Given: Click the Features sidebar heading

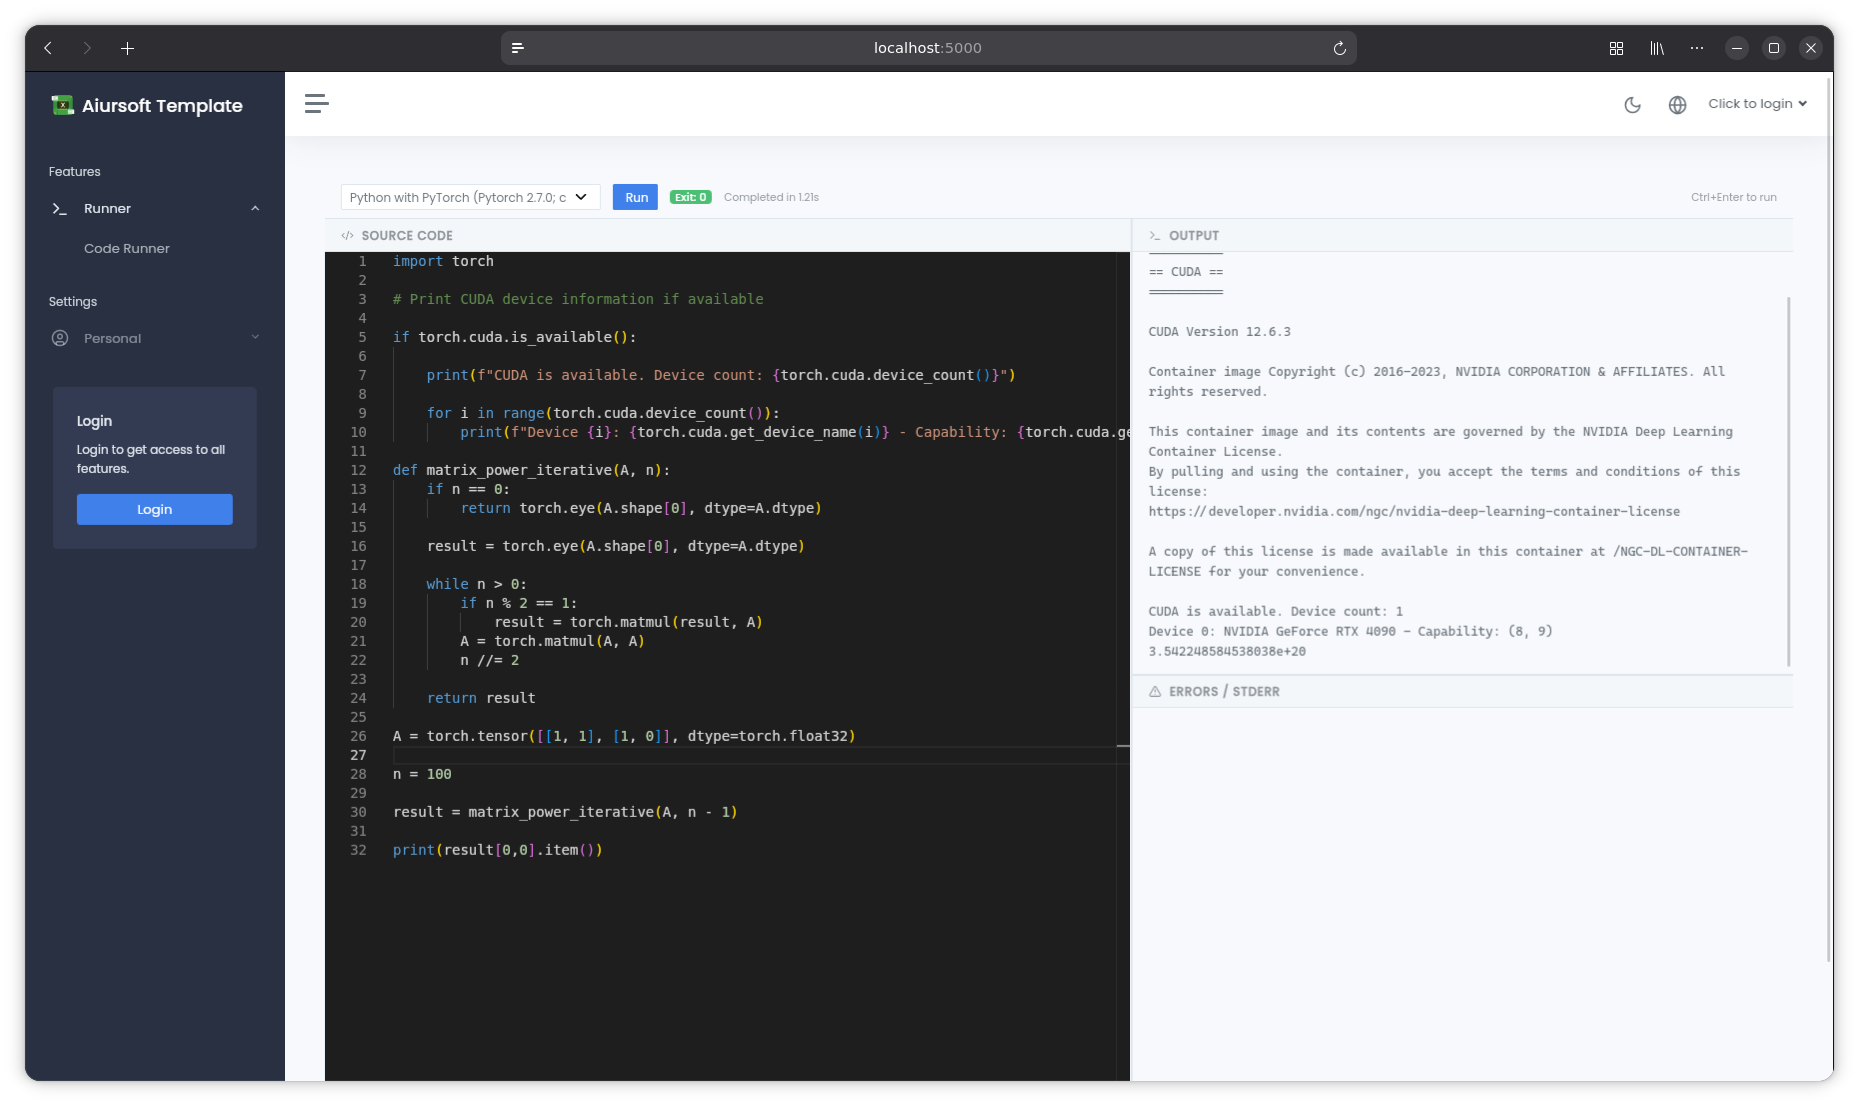Looking at the screenshot, I should pyautogui.click(x=75, y=172).
